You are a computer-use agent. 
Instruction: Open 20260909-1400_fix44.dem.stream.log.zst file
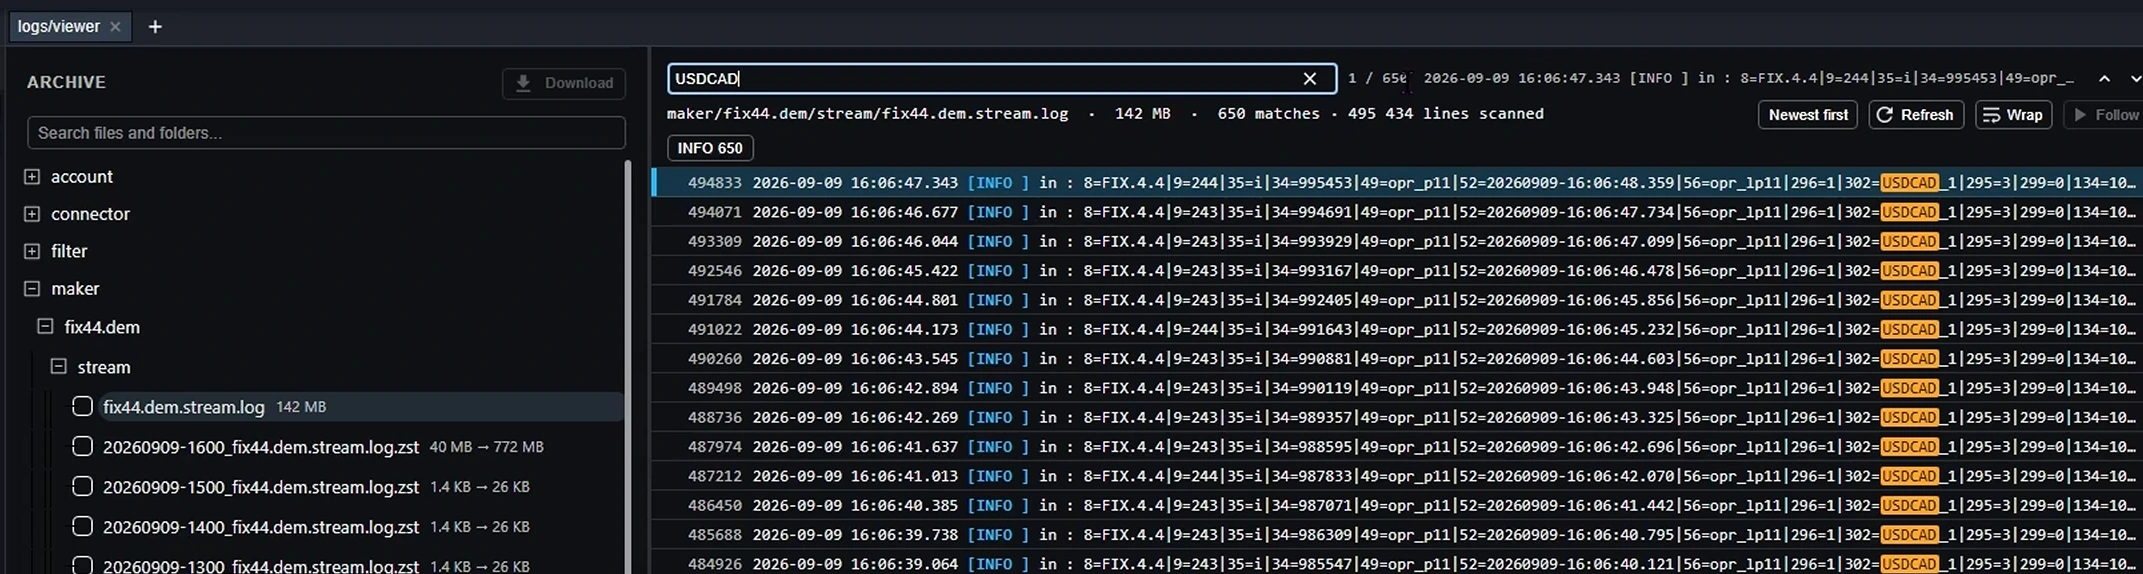261,527
